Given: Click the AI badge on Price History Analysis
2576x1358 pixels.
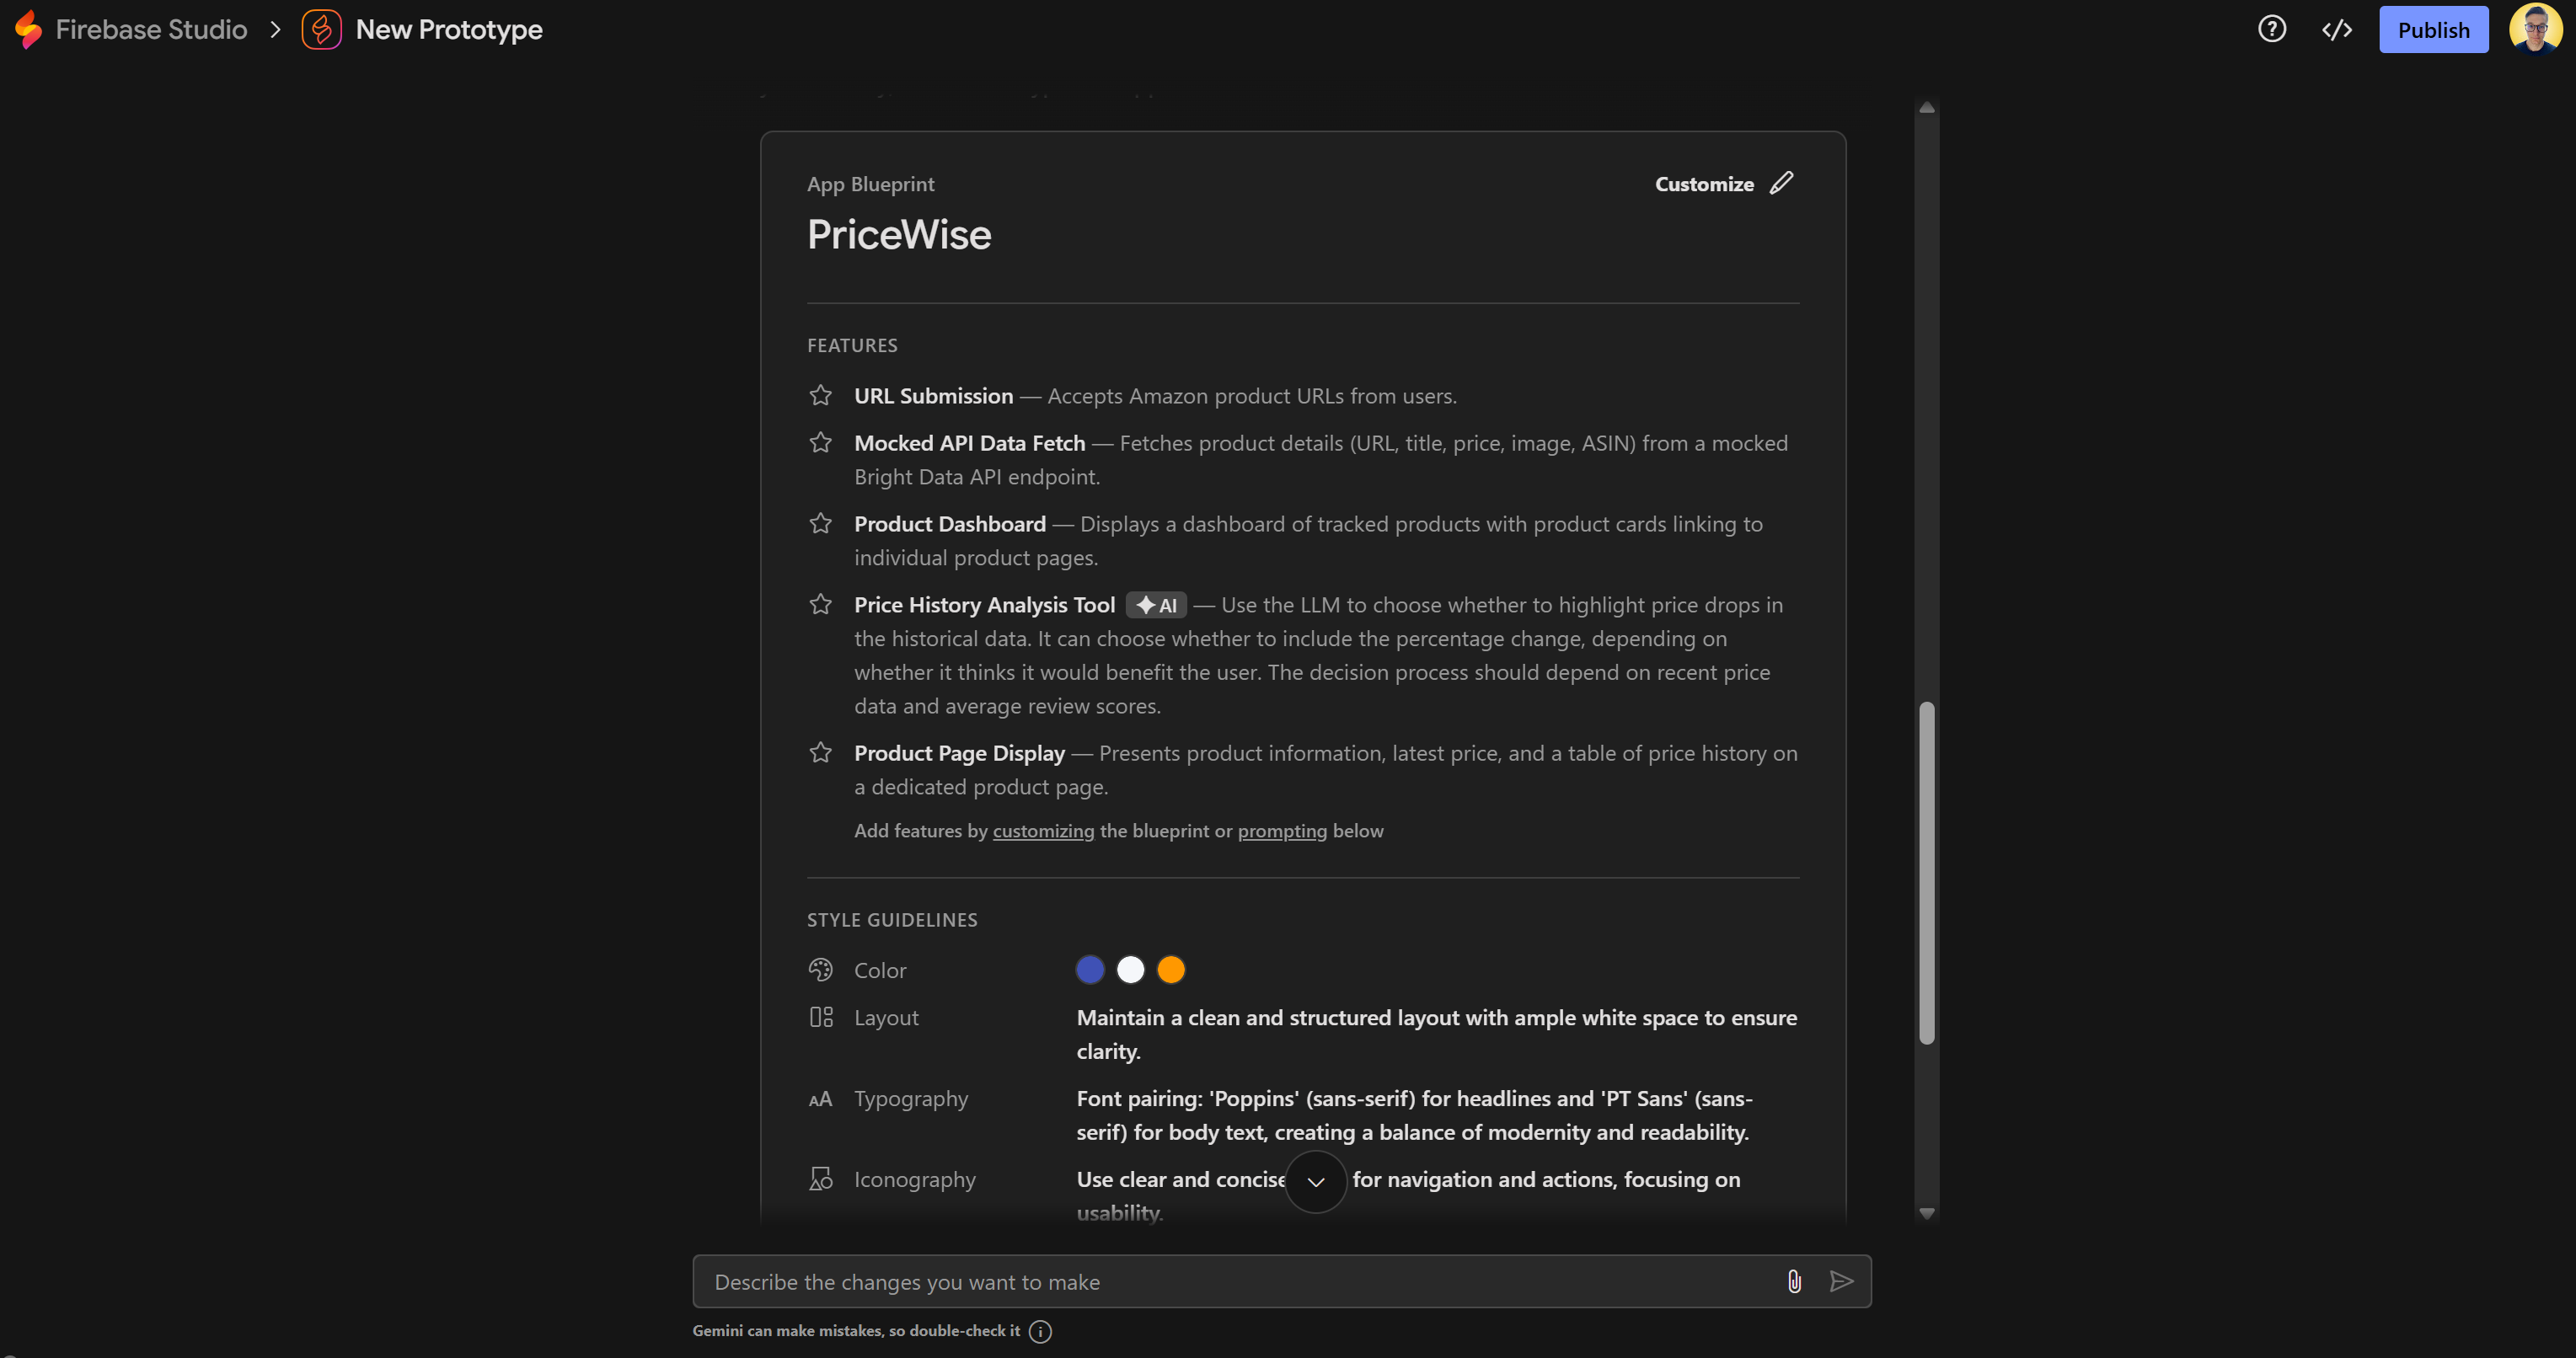Looking at the screenshot, I should (x=1155, y=605).
